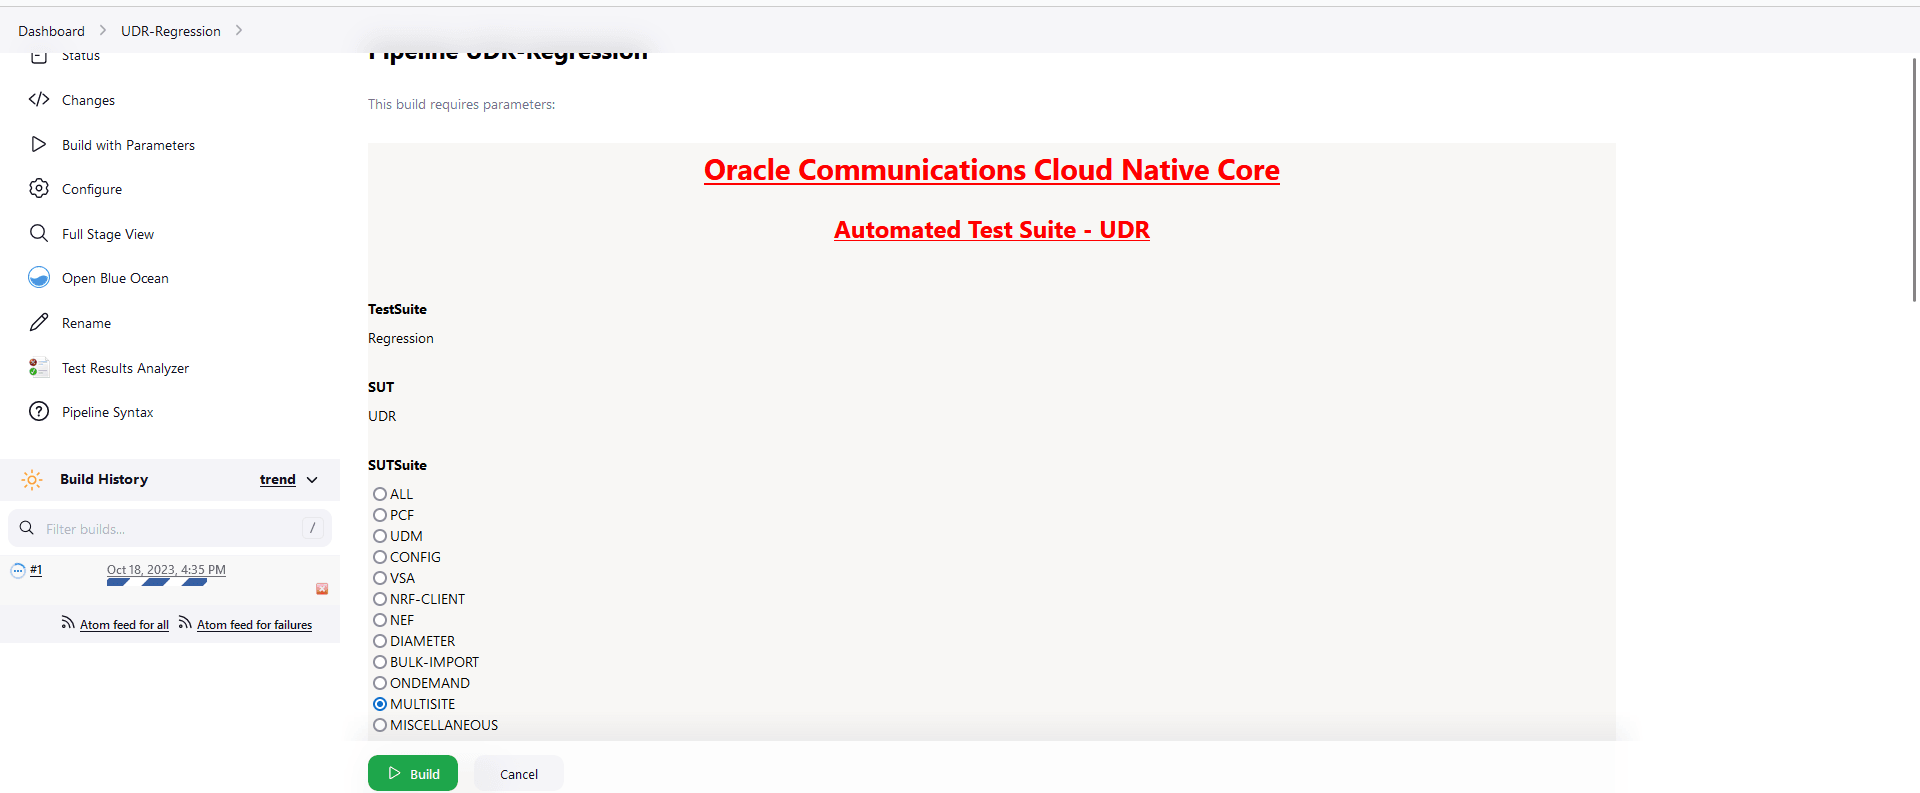Viewport: 1920px width, 793px height.
Task: Open the UDR-Regression breadcrumb link
Action: pyautogui.click(x=171, y=31)
